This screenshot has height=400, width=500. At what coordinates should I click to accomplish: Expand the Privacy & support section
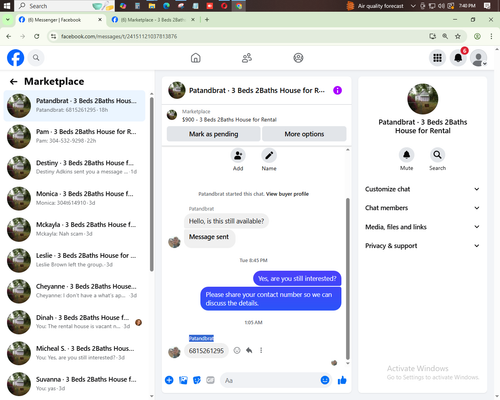pos(422,246)
